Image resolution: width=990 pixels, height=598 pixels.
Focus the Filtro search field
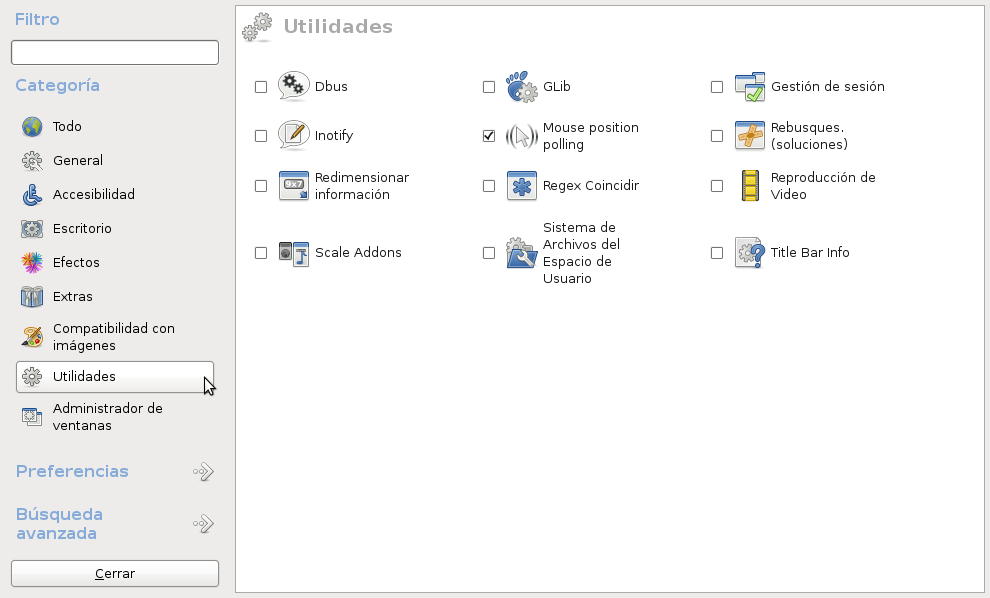[115, 52]
